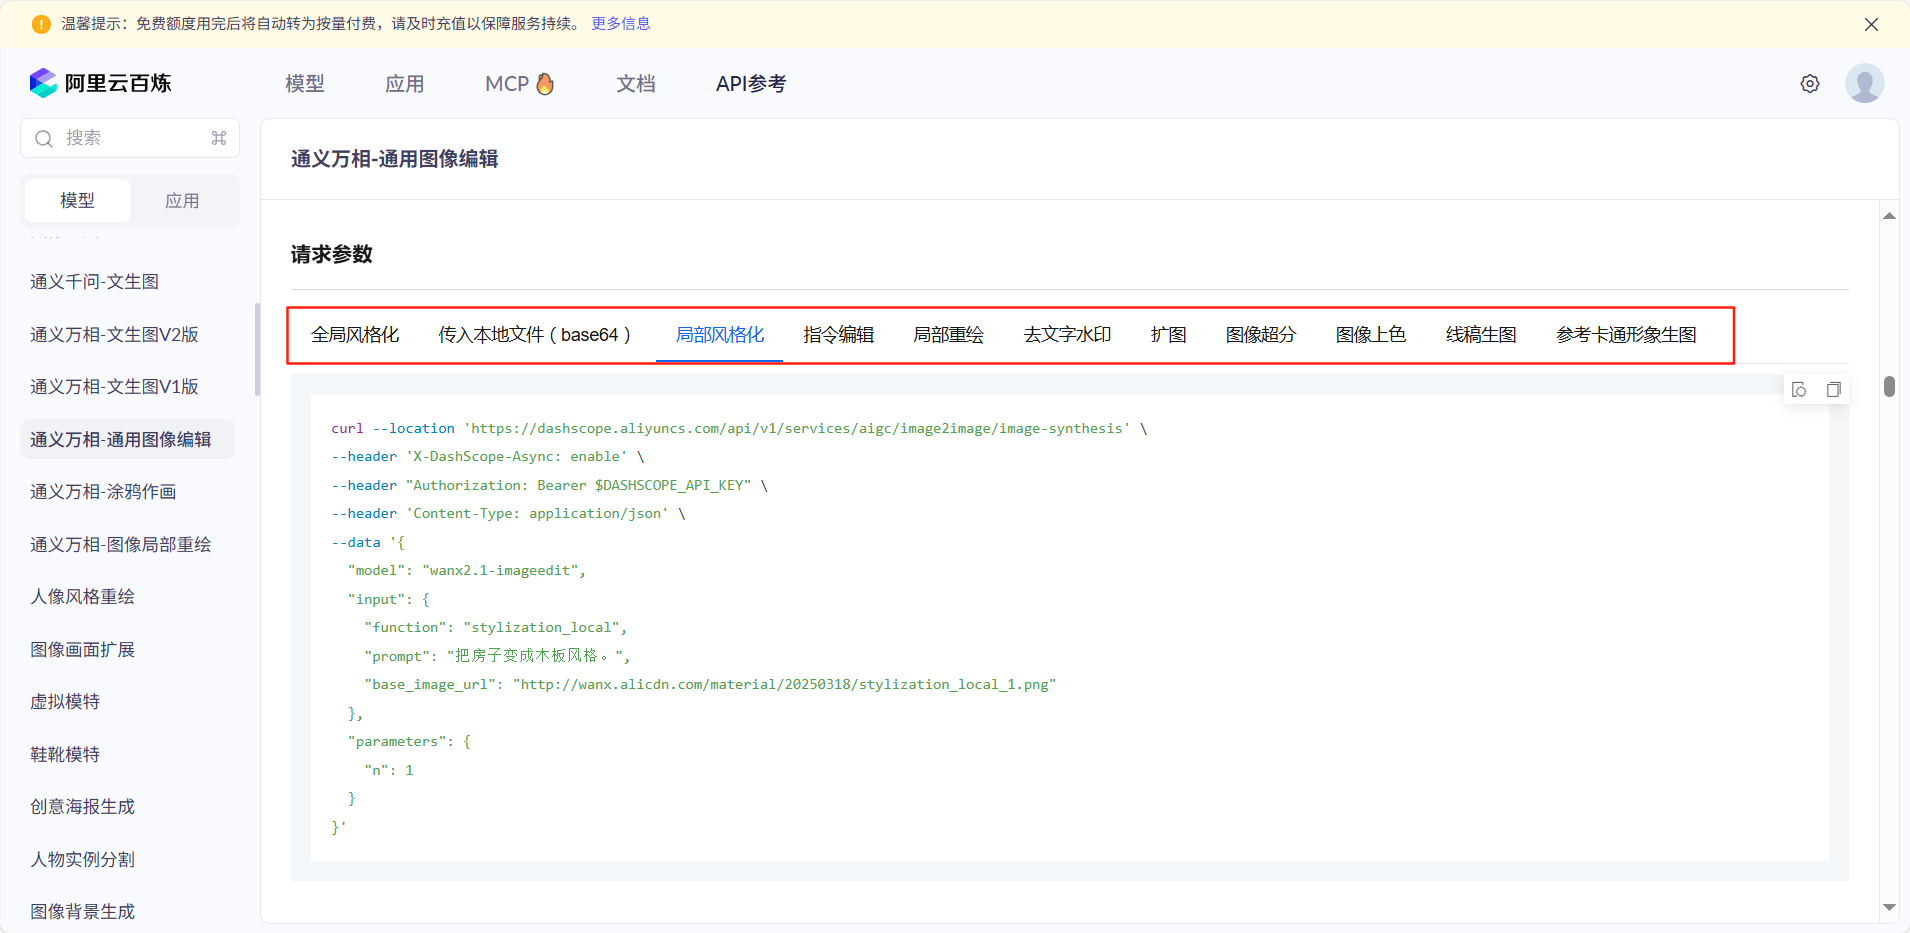Click the 请求参数 section heading

click(332, 254)
